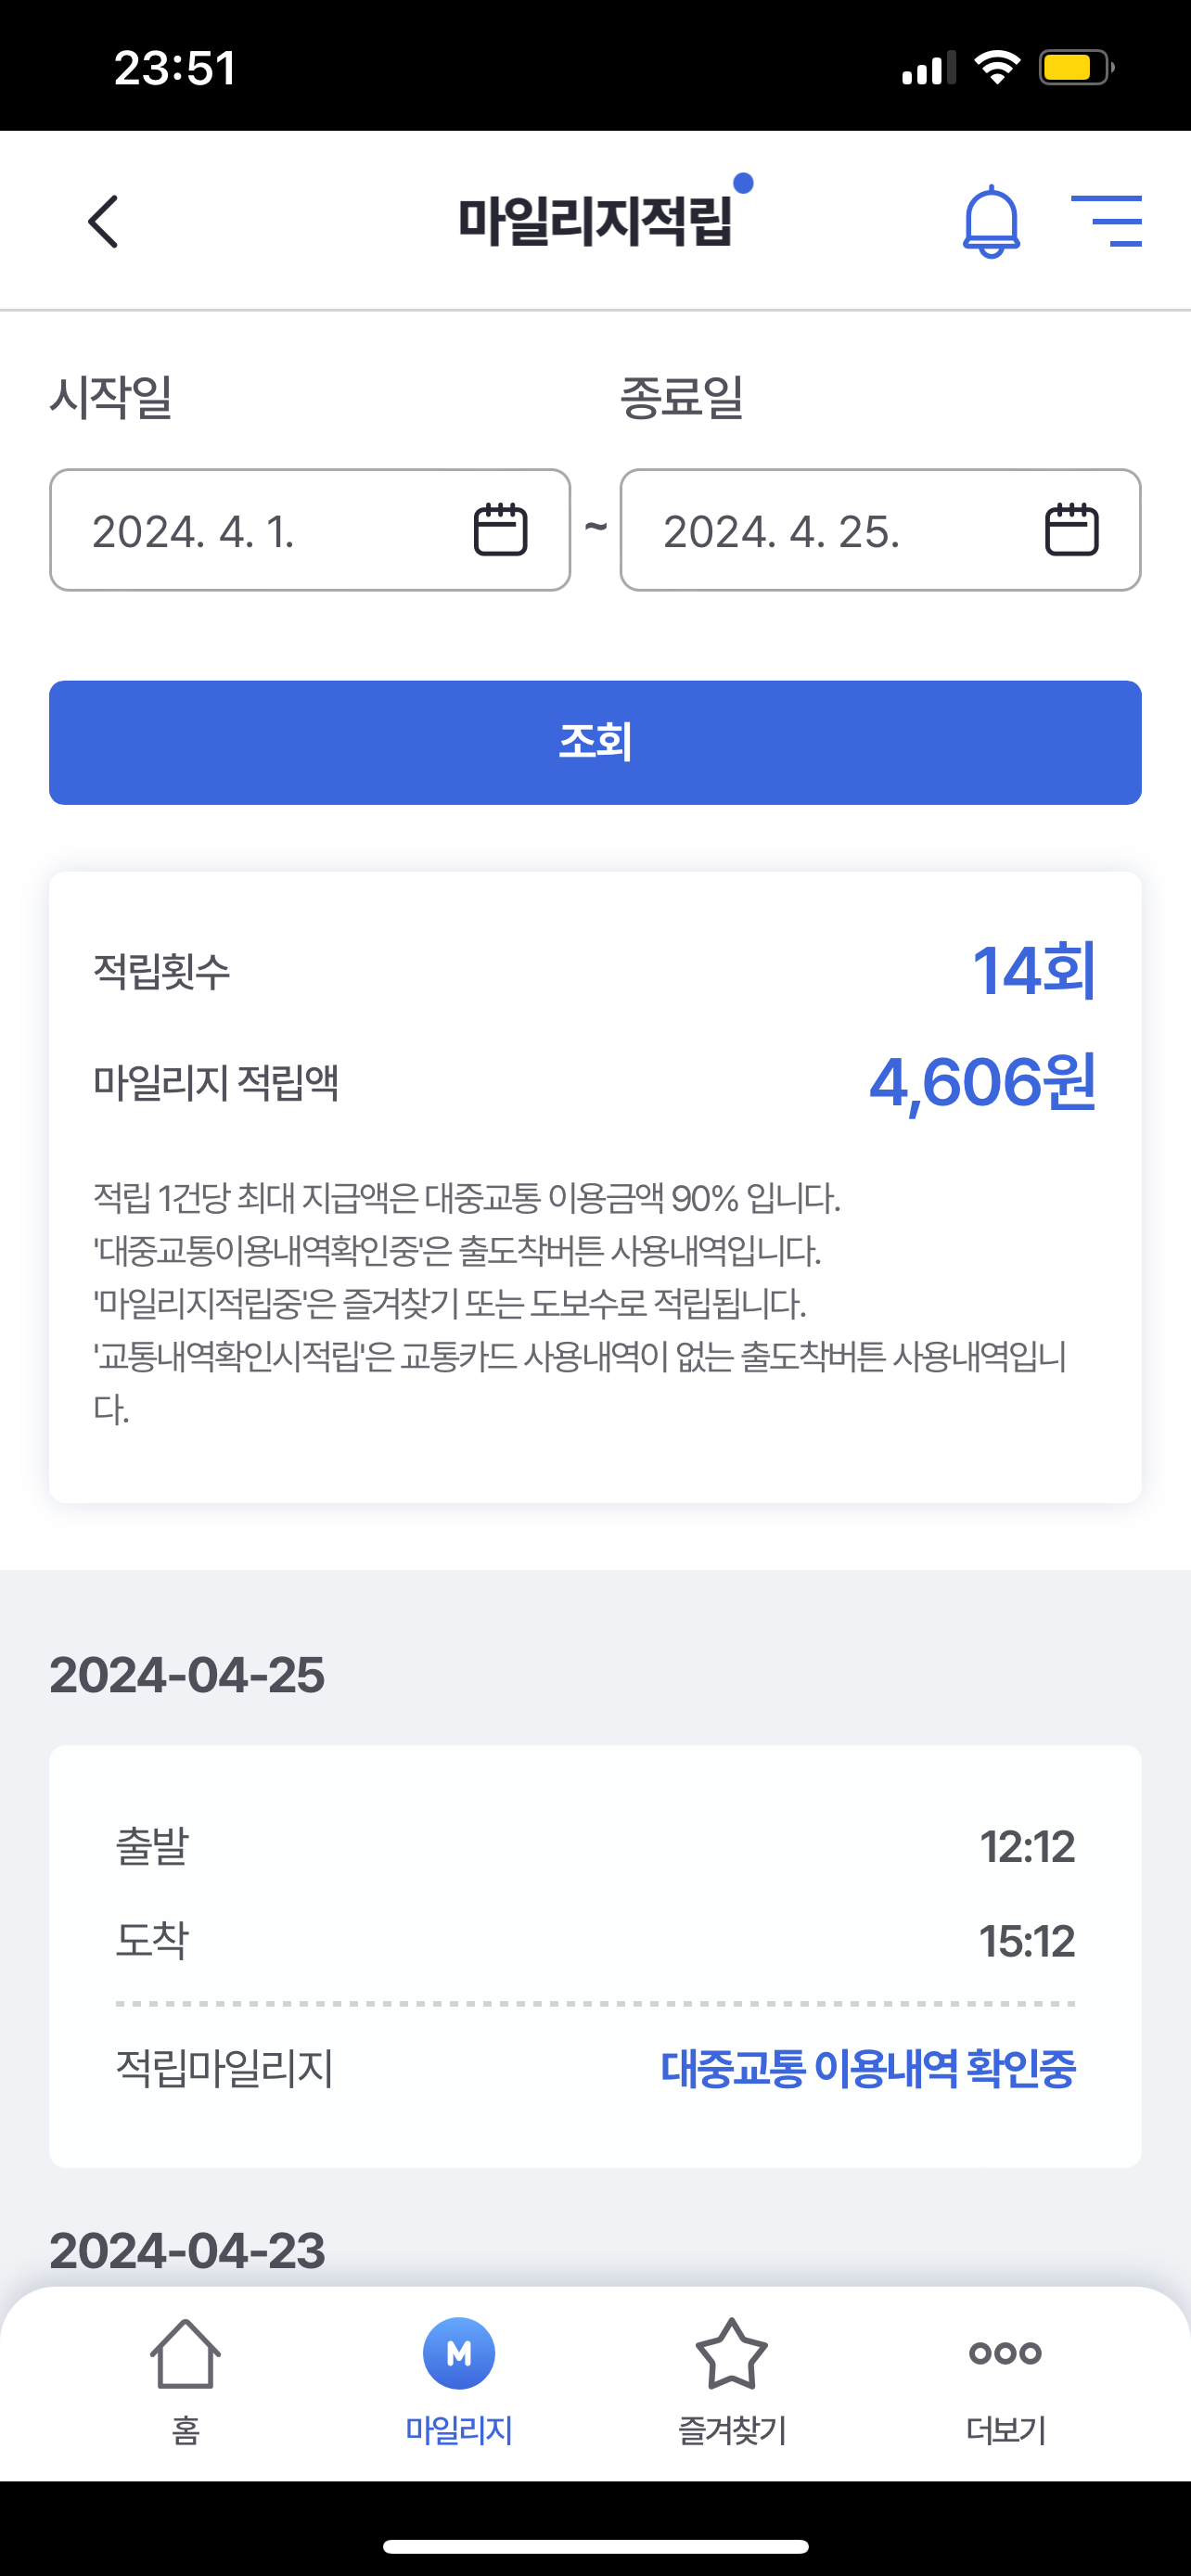Open calendar picker for end date
The height and width of the screenshot is (2576, 1191).
tap(1071, 530)
